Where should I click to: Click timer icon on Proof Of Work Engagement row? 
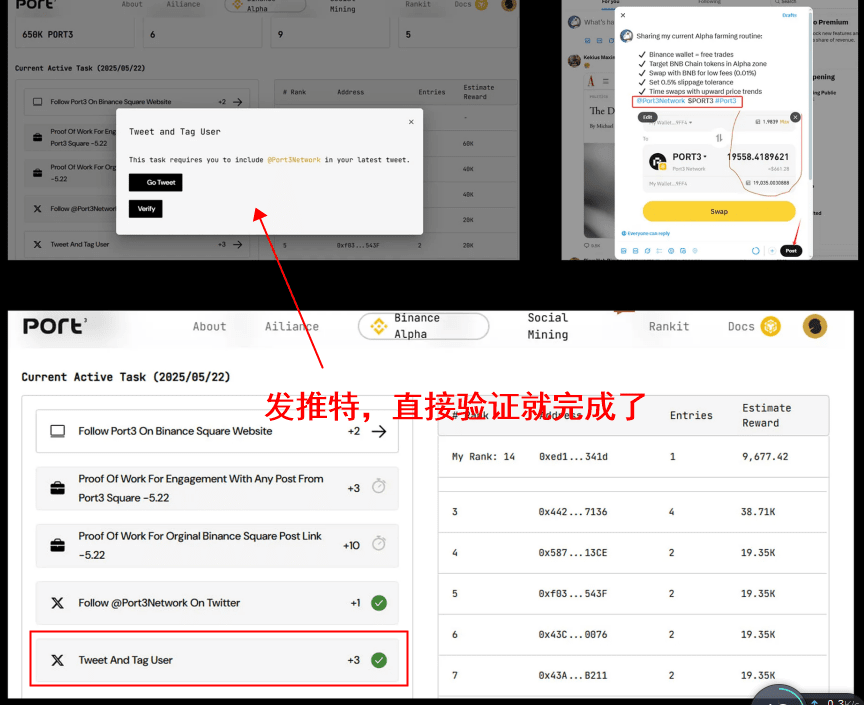(379, 486)
